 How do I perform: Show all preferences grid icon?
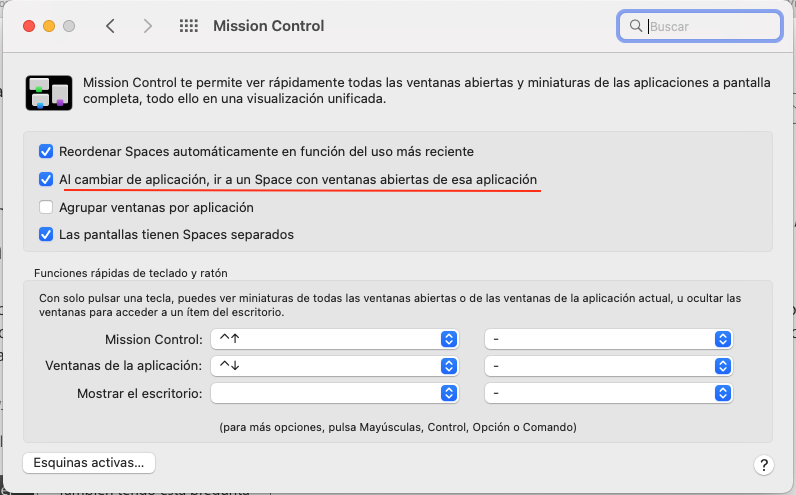[188, 26]
